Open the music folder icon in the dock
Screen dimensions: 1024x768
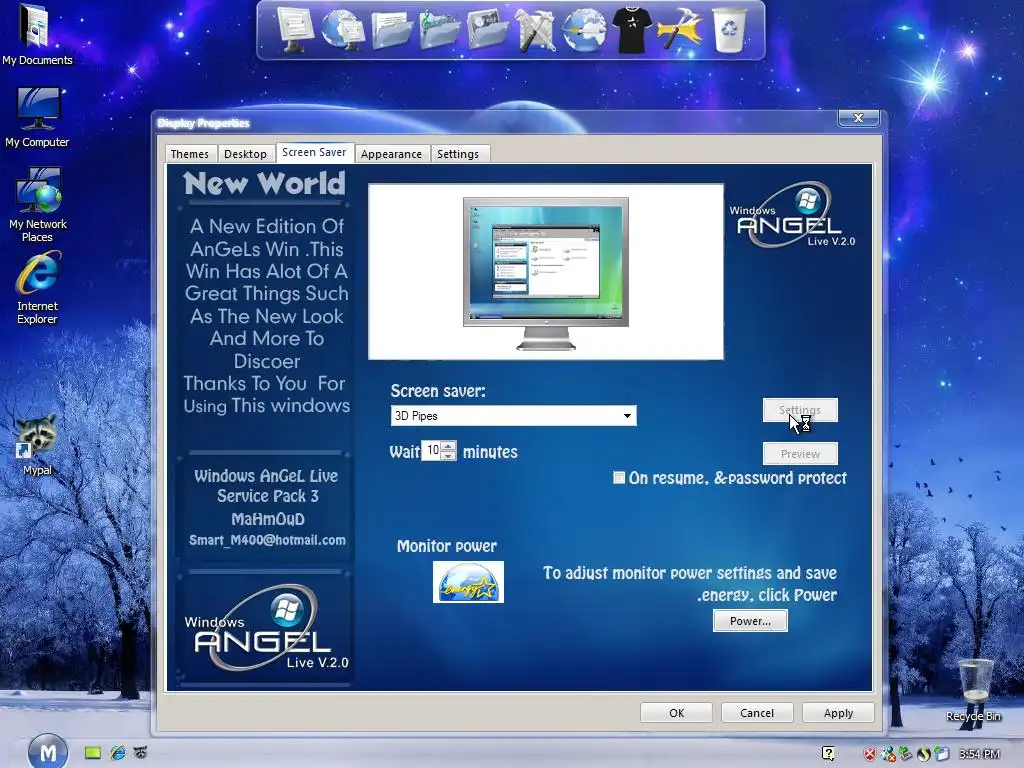[440, 29]
